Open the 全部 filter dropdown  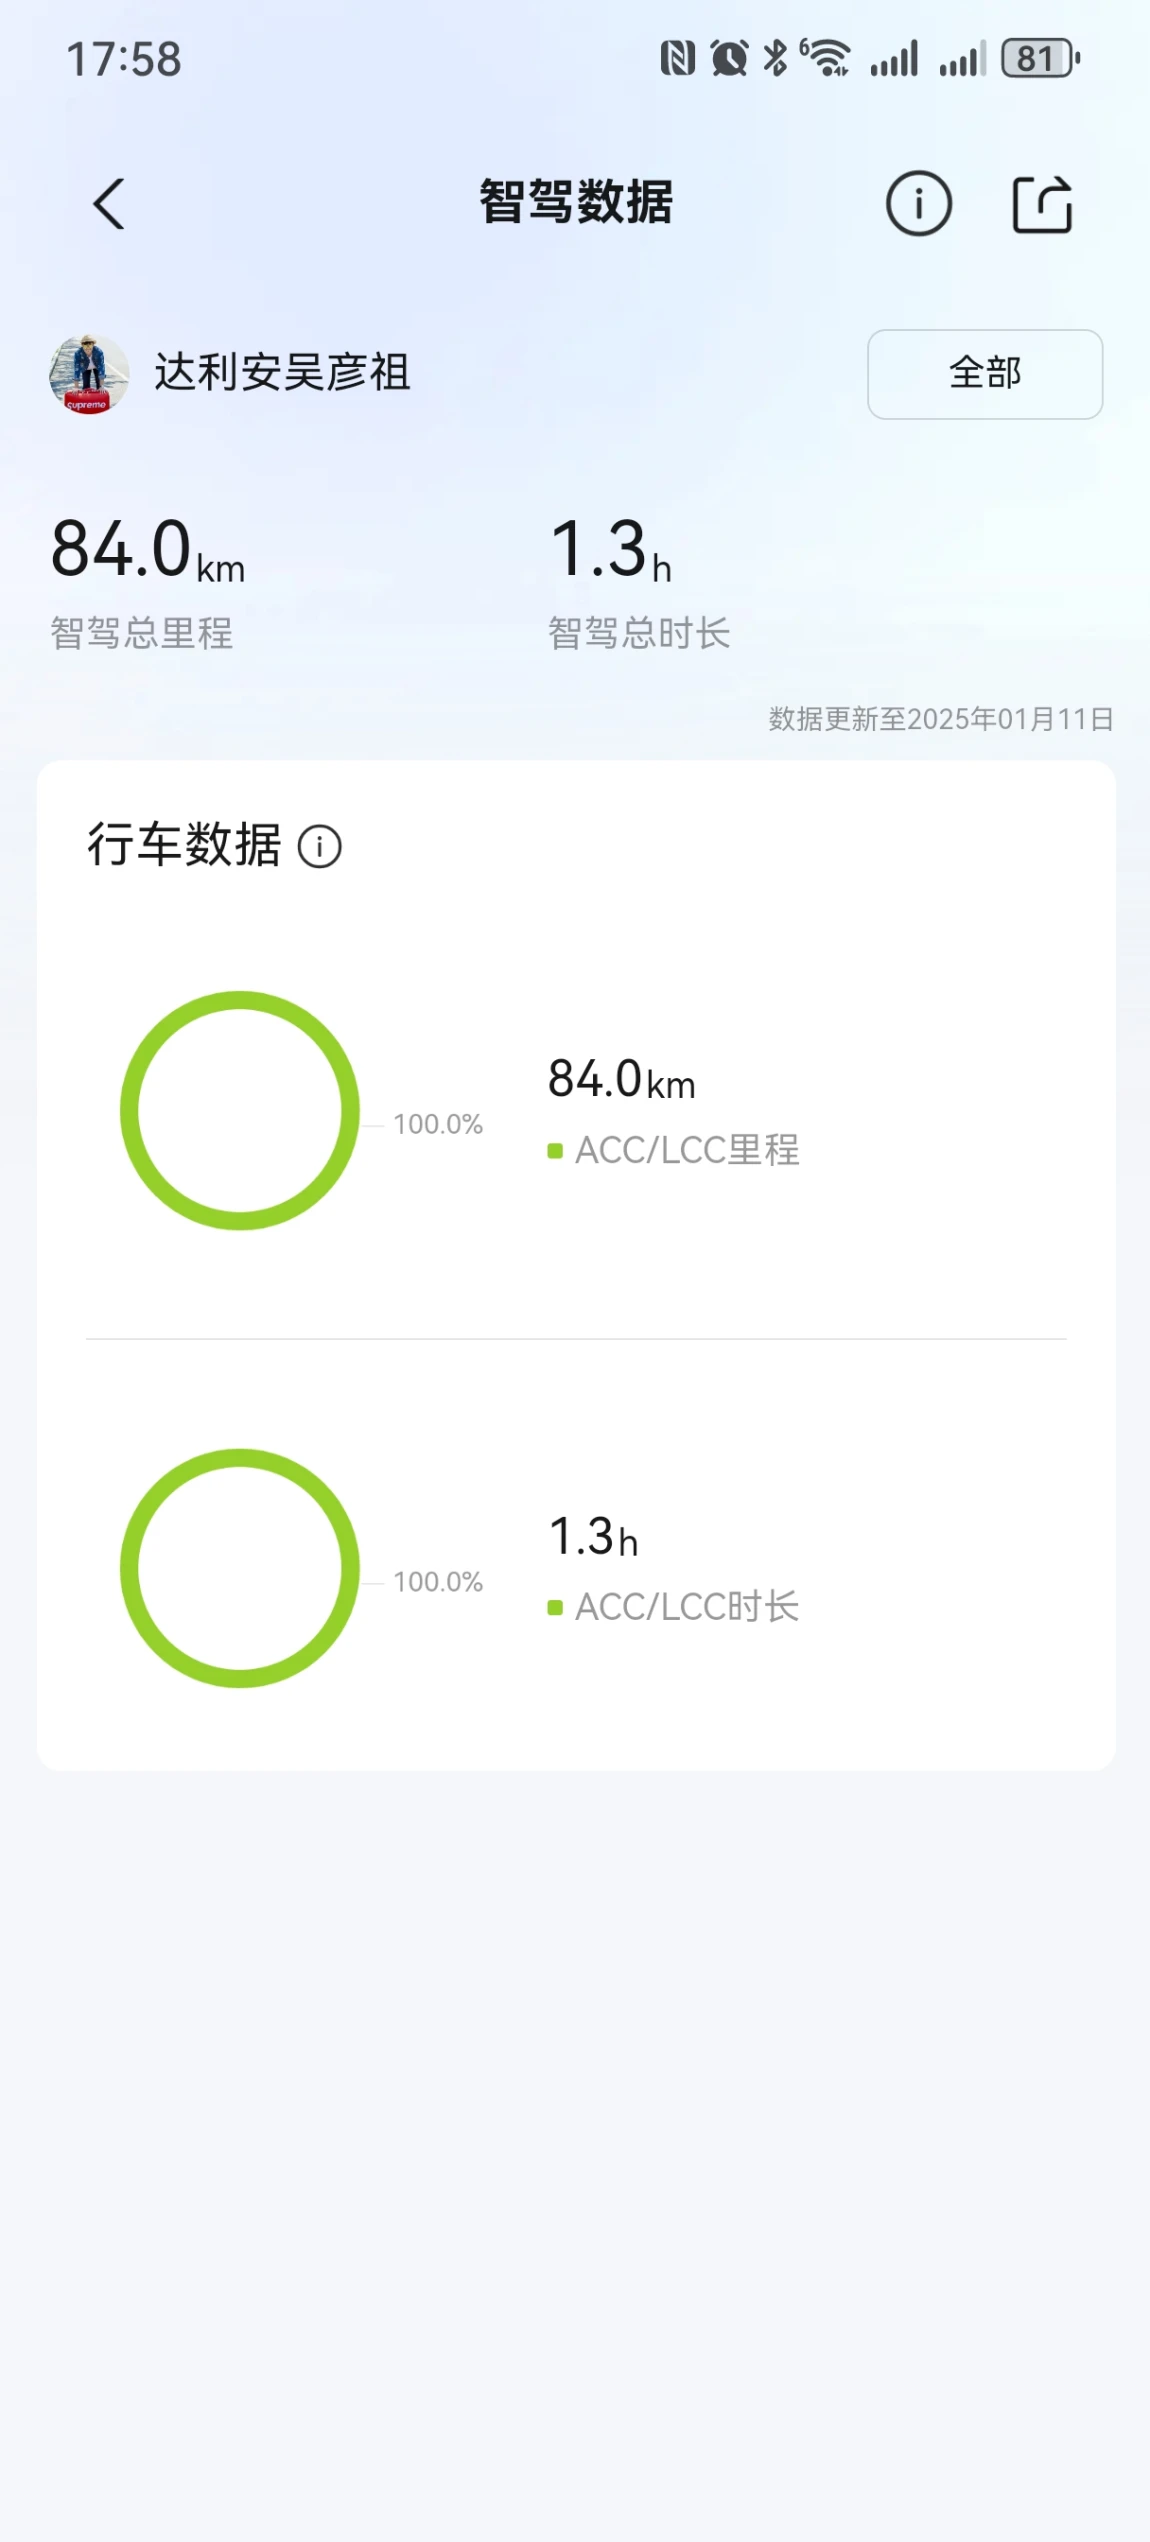(x=985, y=374)
